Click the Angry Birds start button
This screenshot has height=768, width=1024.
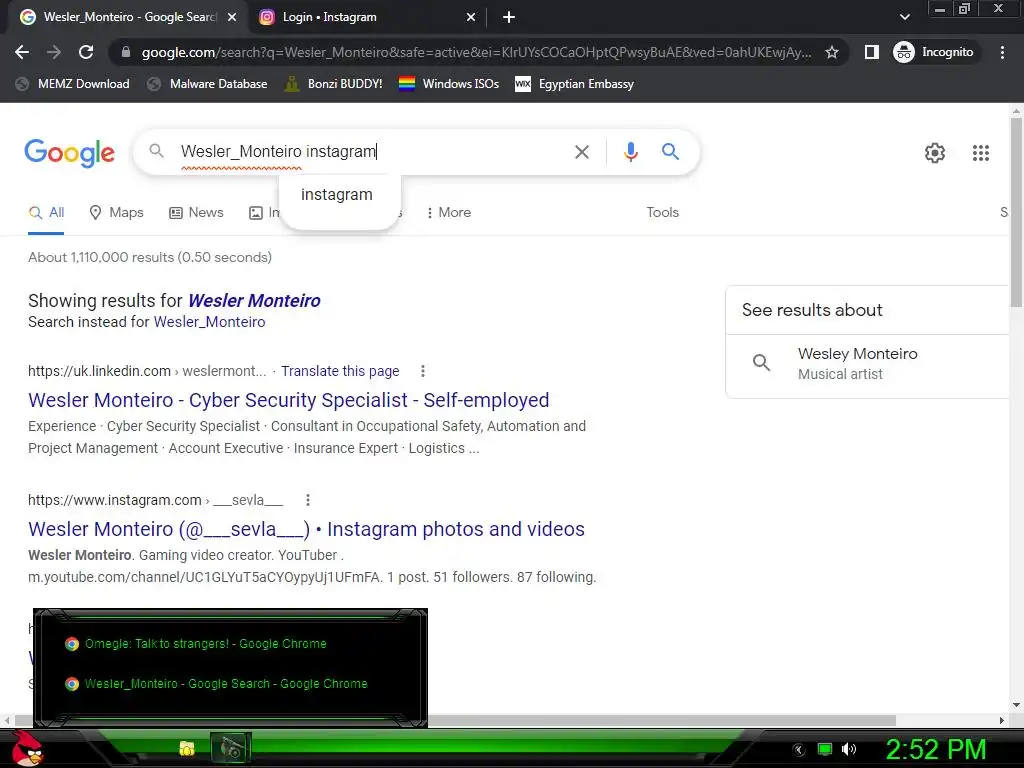click(x=27, y=748)
